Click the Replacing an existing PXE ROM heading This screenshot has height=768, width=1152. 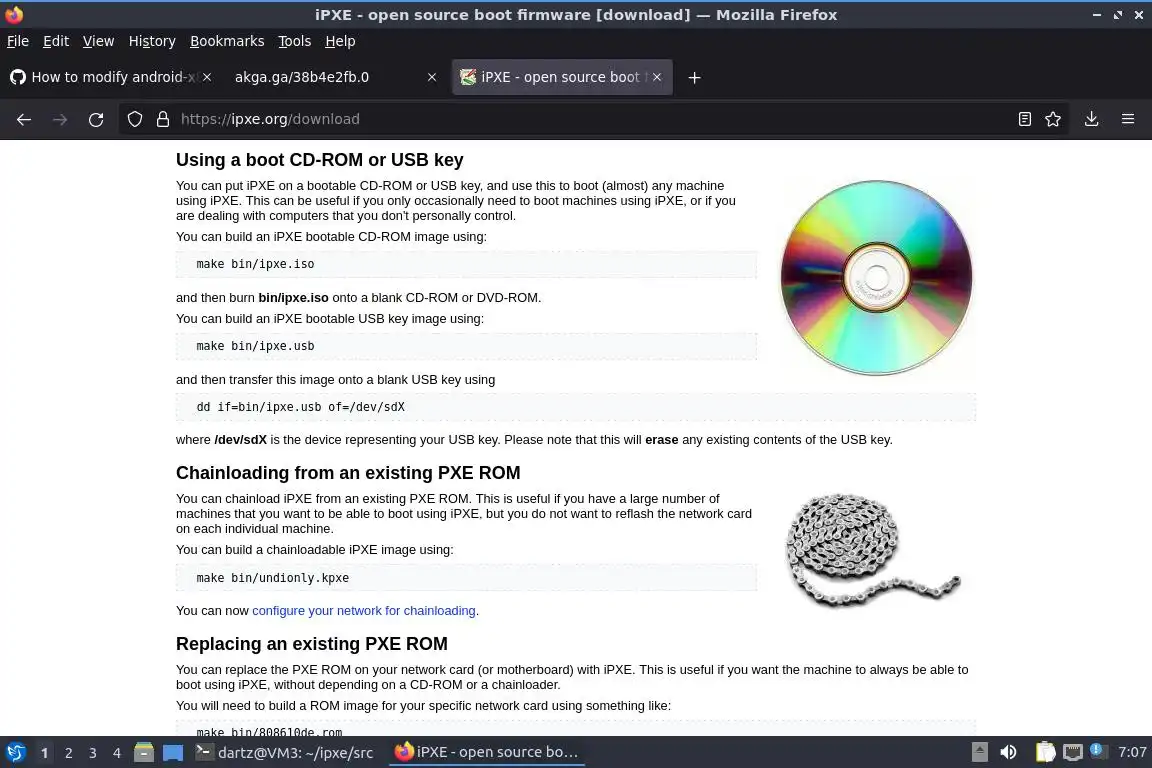coord(312,644)
